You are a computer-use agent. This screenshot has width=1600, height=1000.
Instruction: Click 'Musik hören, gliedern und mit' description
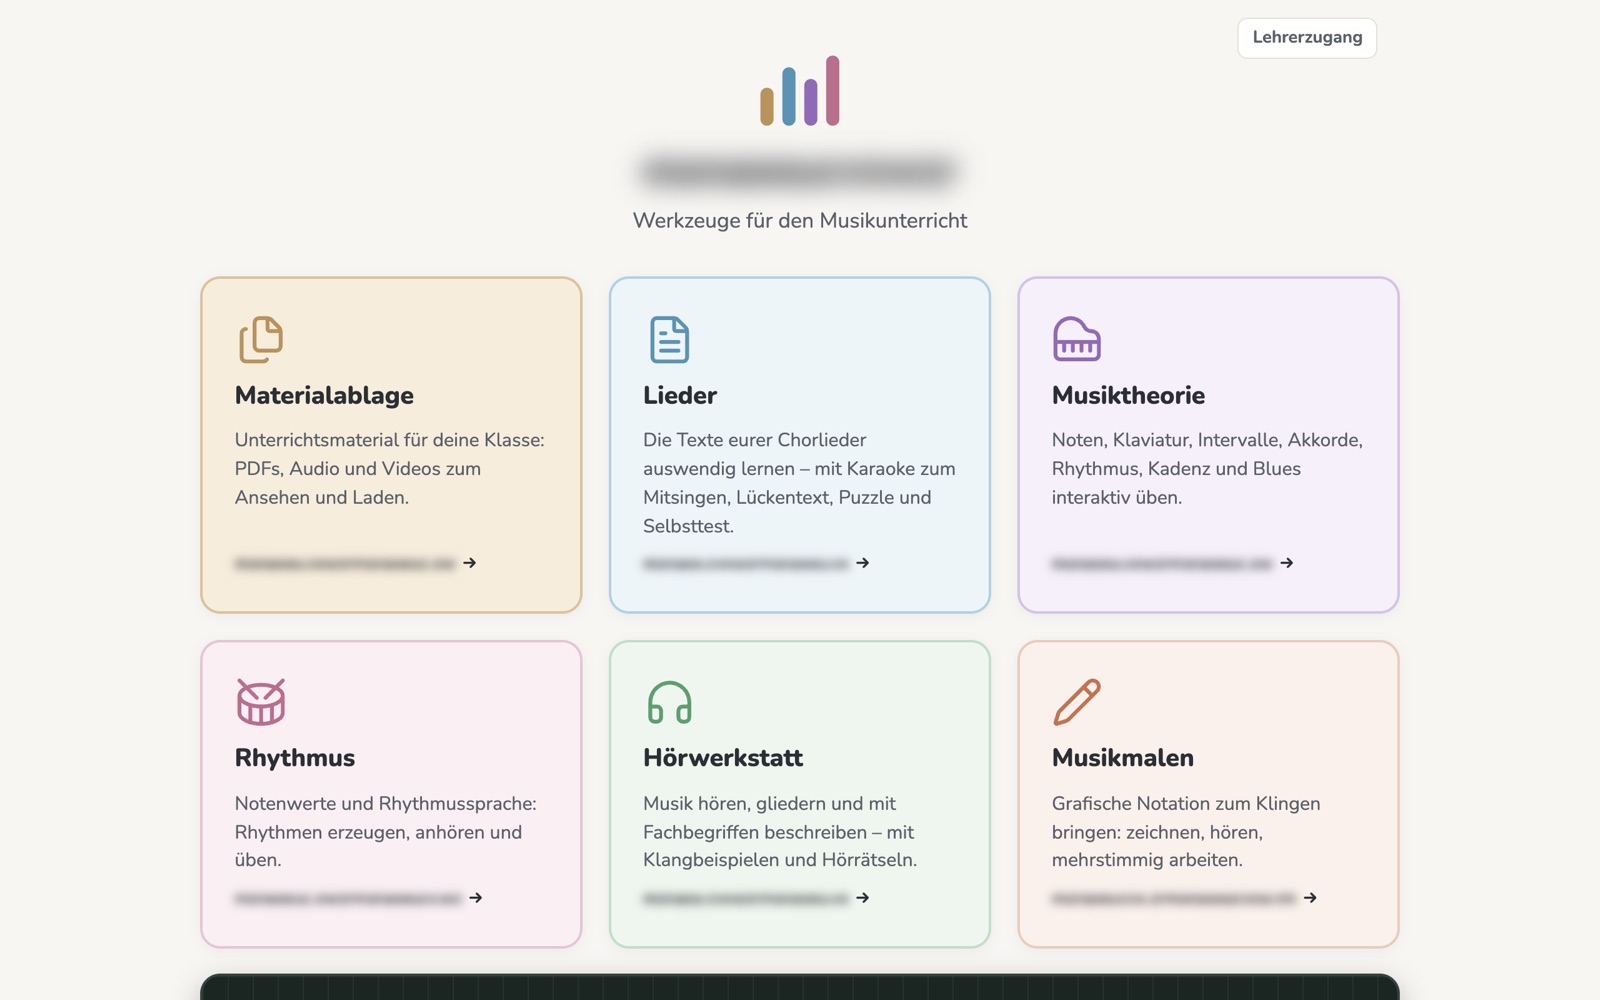780,831
